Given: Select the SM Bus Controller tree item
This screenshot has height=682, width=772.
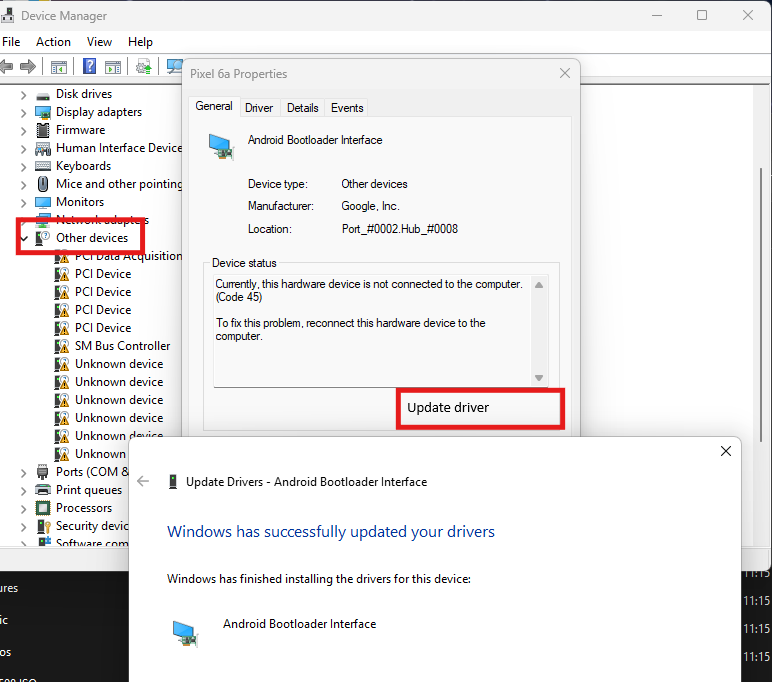Looking at the screenshot, I should click(x=122, y=346).
